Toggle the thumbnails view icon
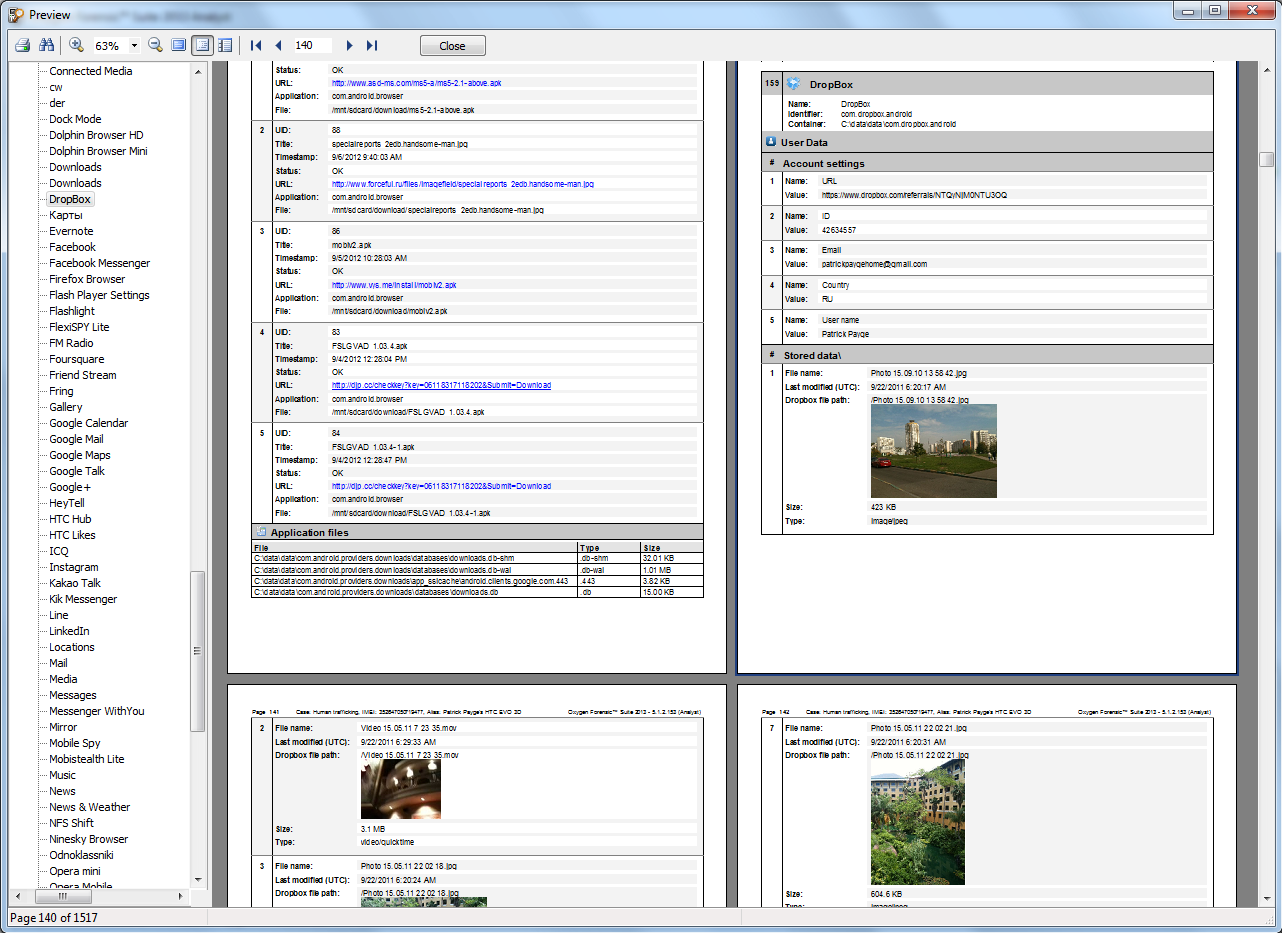 coord(225,45)
